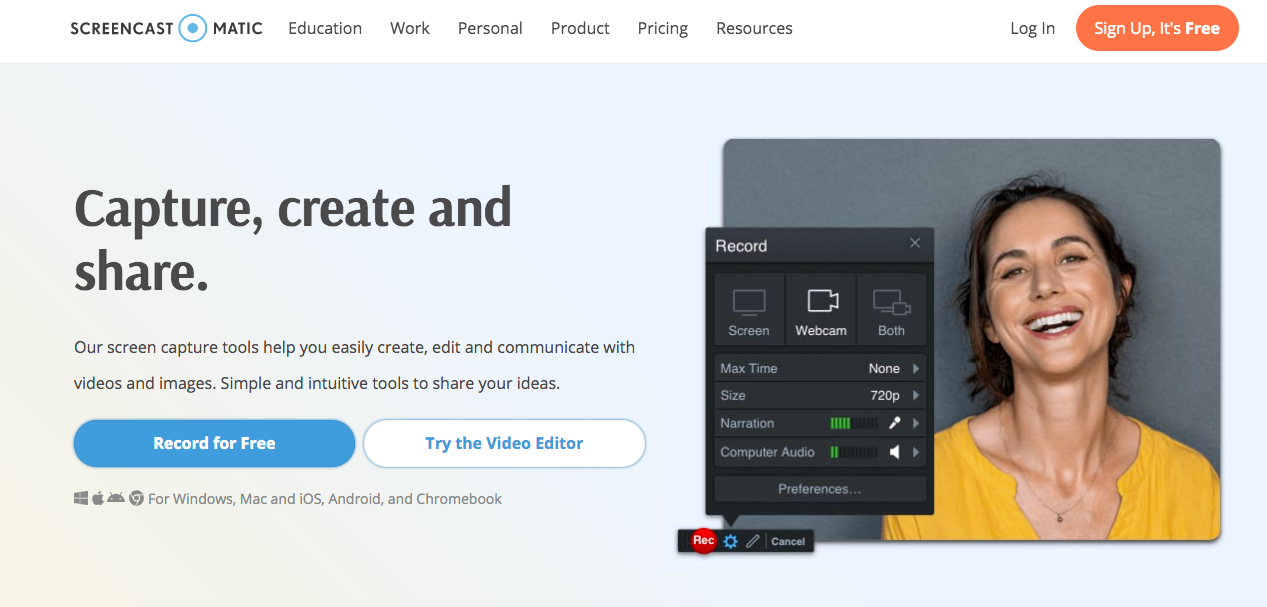Click the Record panel title text
Image resolution: width=1267 pixels, height=607 pixels.
[741, 246]
